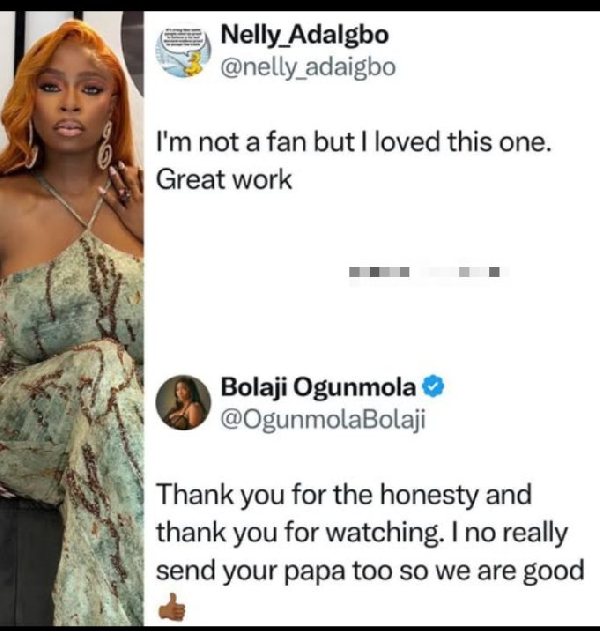The width and height of the screenshot is (600, 631).
Task: Click the ring on the woman's hand
Action: click(125, 196)
